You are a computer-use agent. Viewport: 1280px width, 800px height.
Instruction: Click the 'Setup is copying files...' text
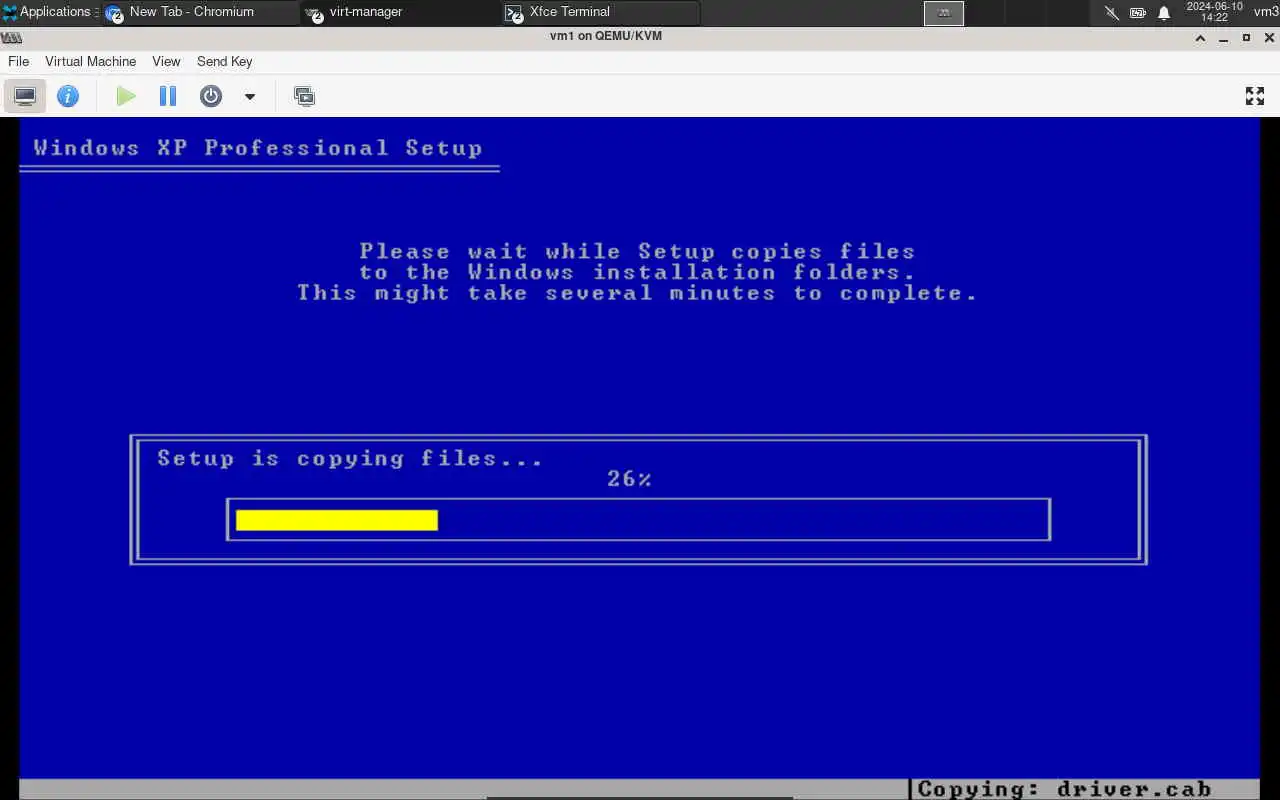pos(350,459)
